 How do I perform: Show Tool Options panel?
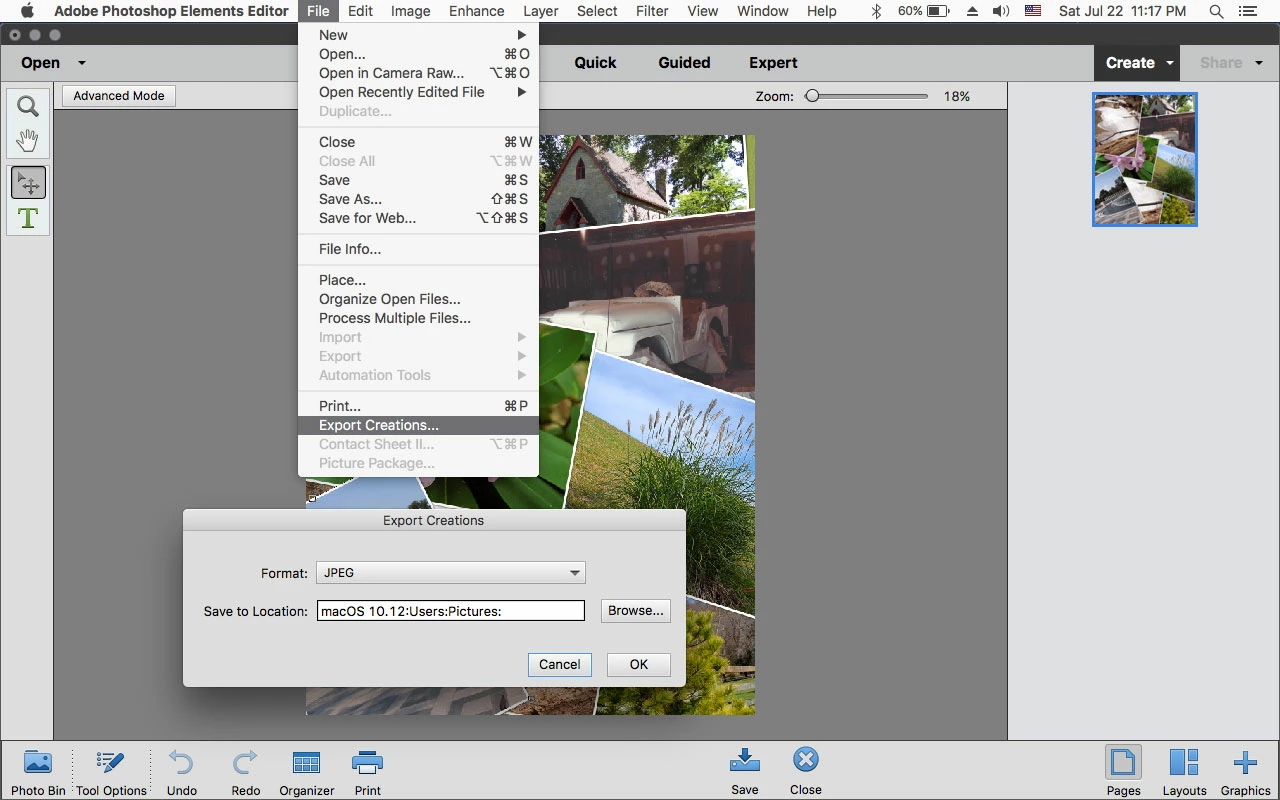pyautogui.click(x=111, y=772)
